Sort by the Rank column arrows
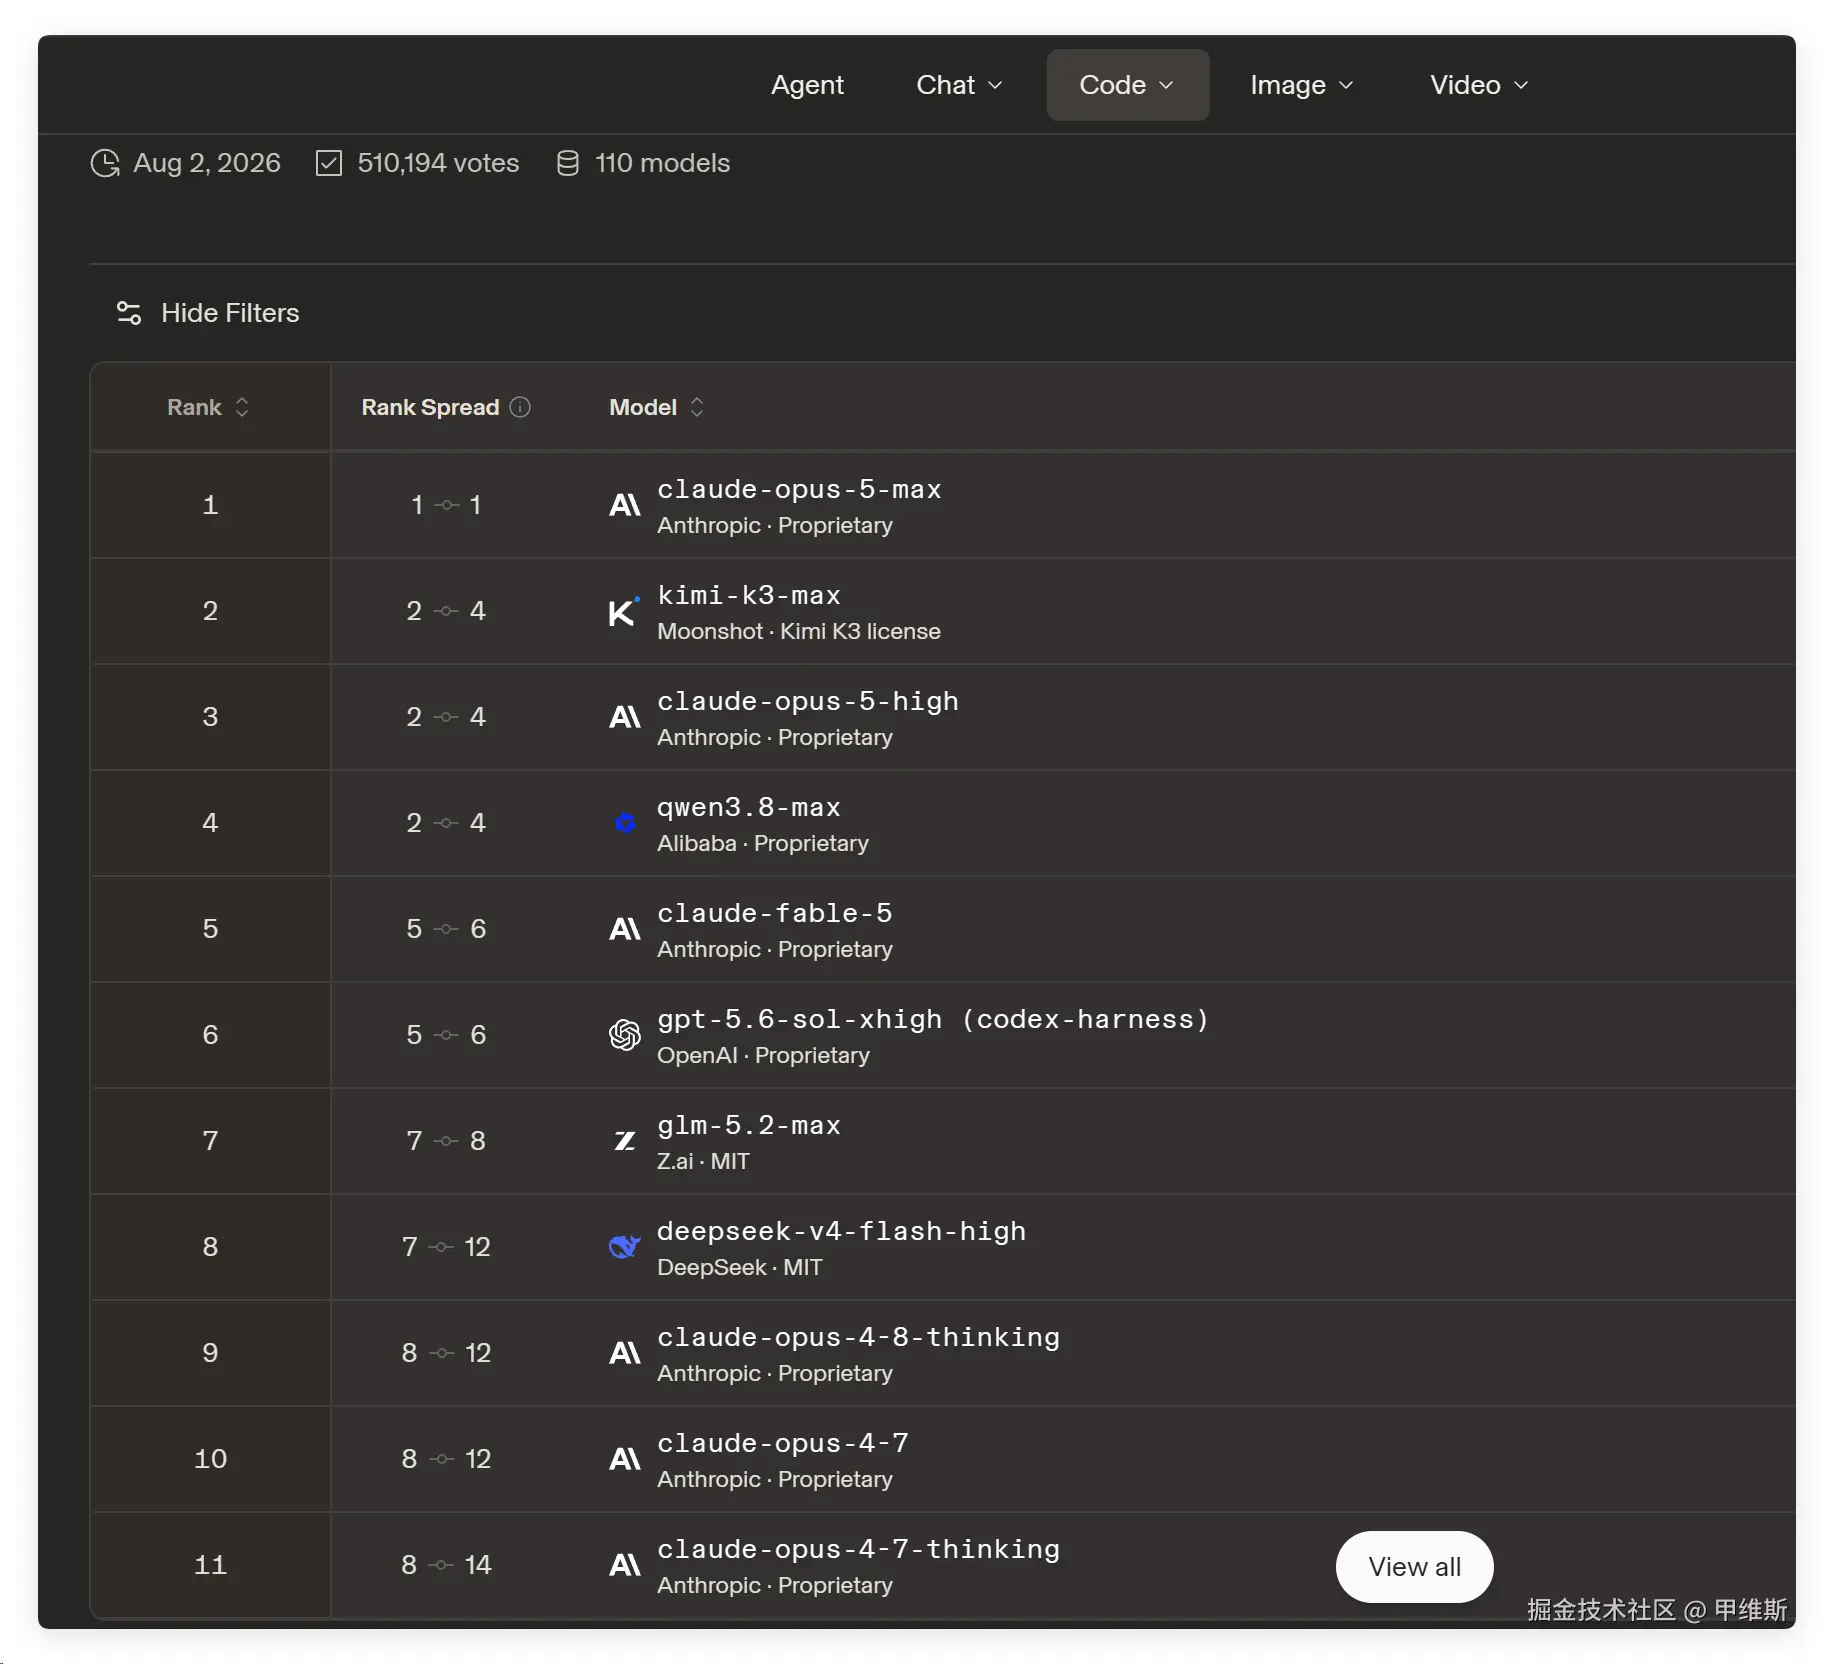This screenshot has width=1828, height=1664. pos(242,407)
